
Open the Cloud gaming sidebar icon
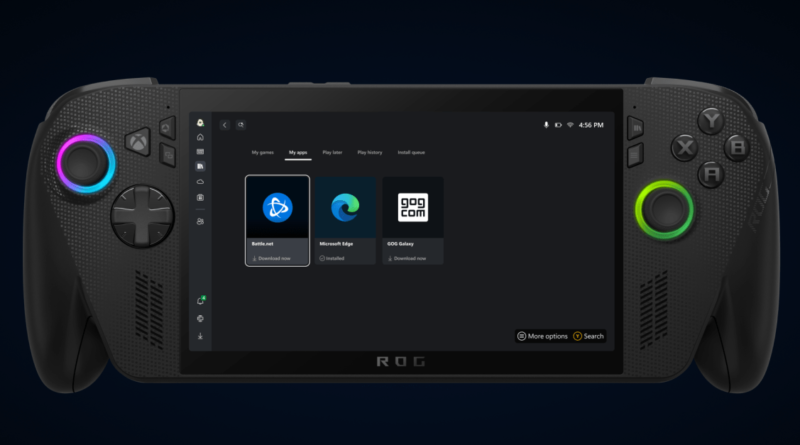pos(200,182)
